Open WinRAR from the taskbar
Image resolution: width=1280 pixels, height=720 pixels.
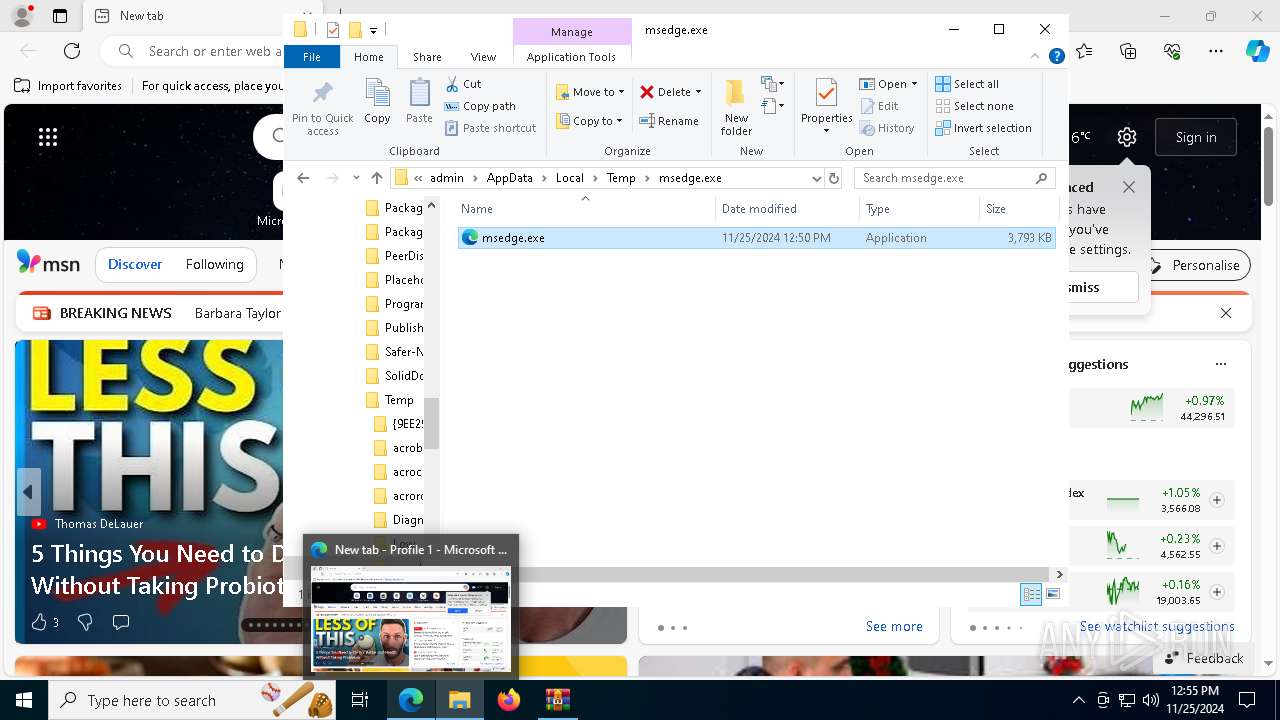(557, 700)
